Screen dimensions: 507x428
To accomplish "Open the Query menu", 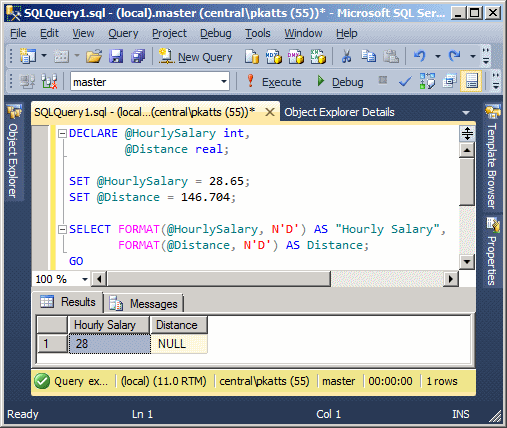I will pyautogui.click(x=123, y=33).
